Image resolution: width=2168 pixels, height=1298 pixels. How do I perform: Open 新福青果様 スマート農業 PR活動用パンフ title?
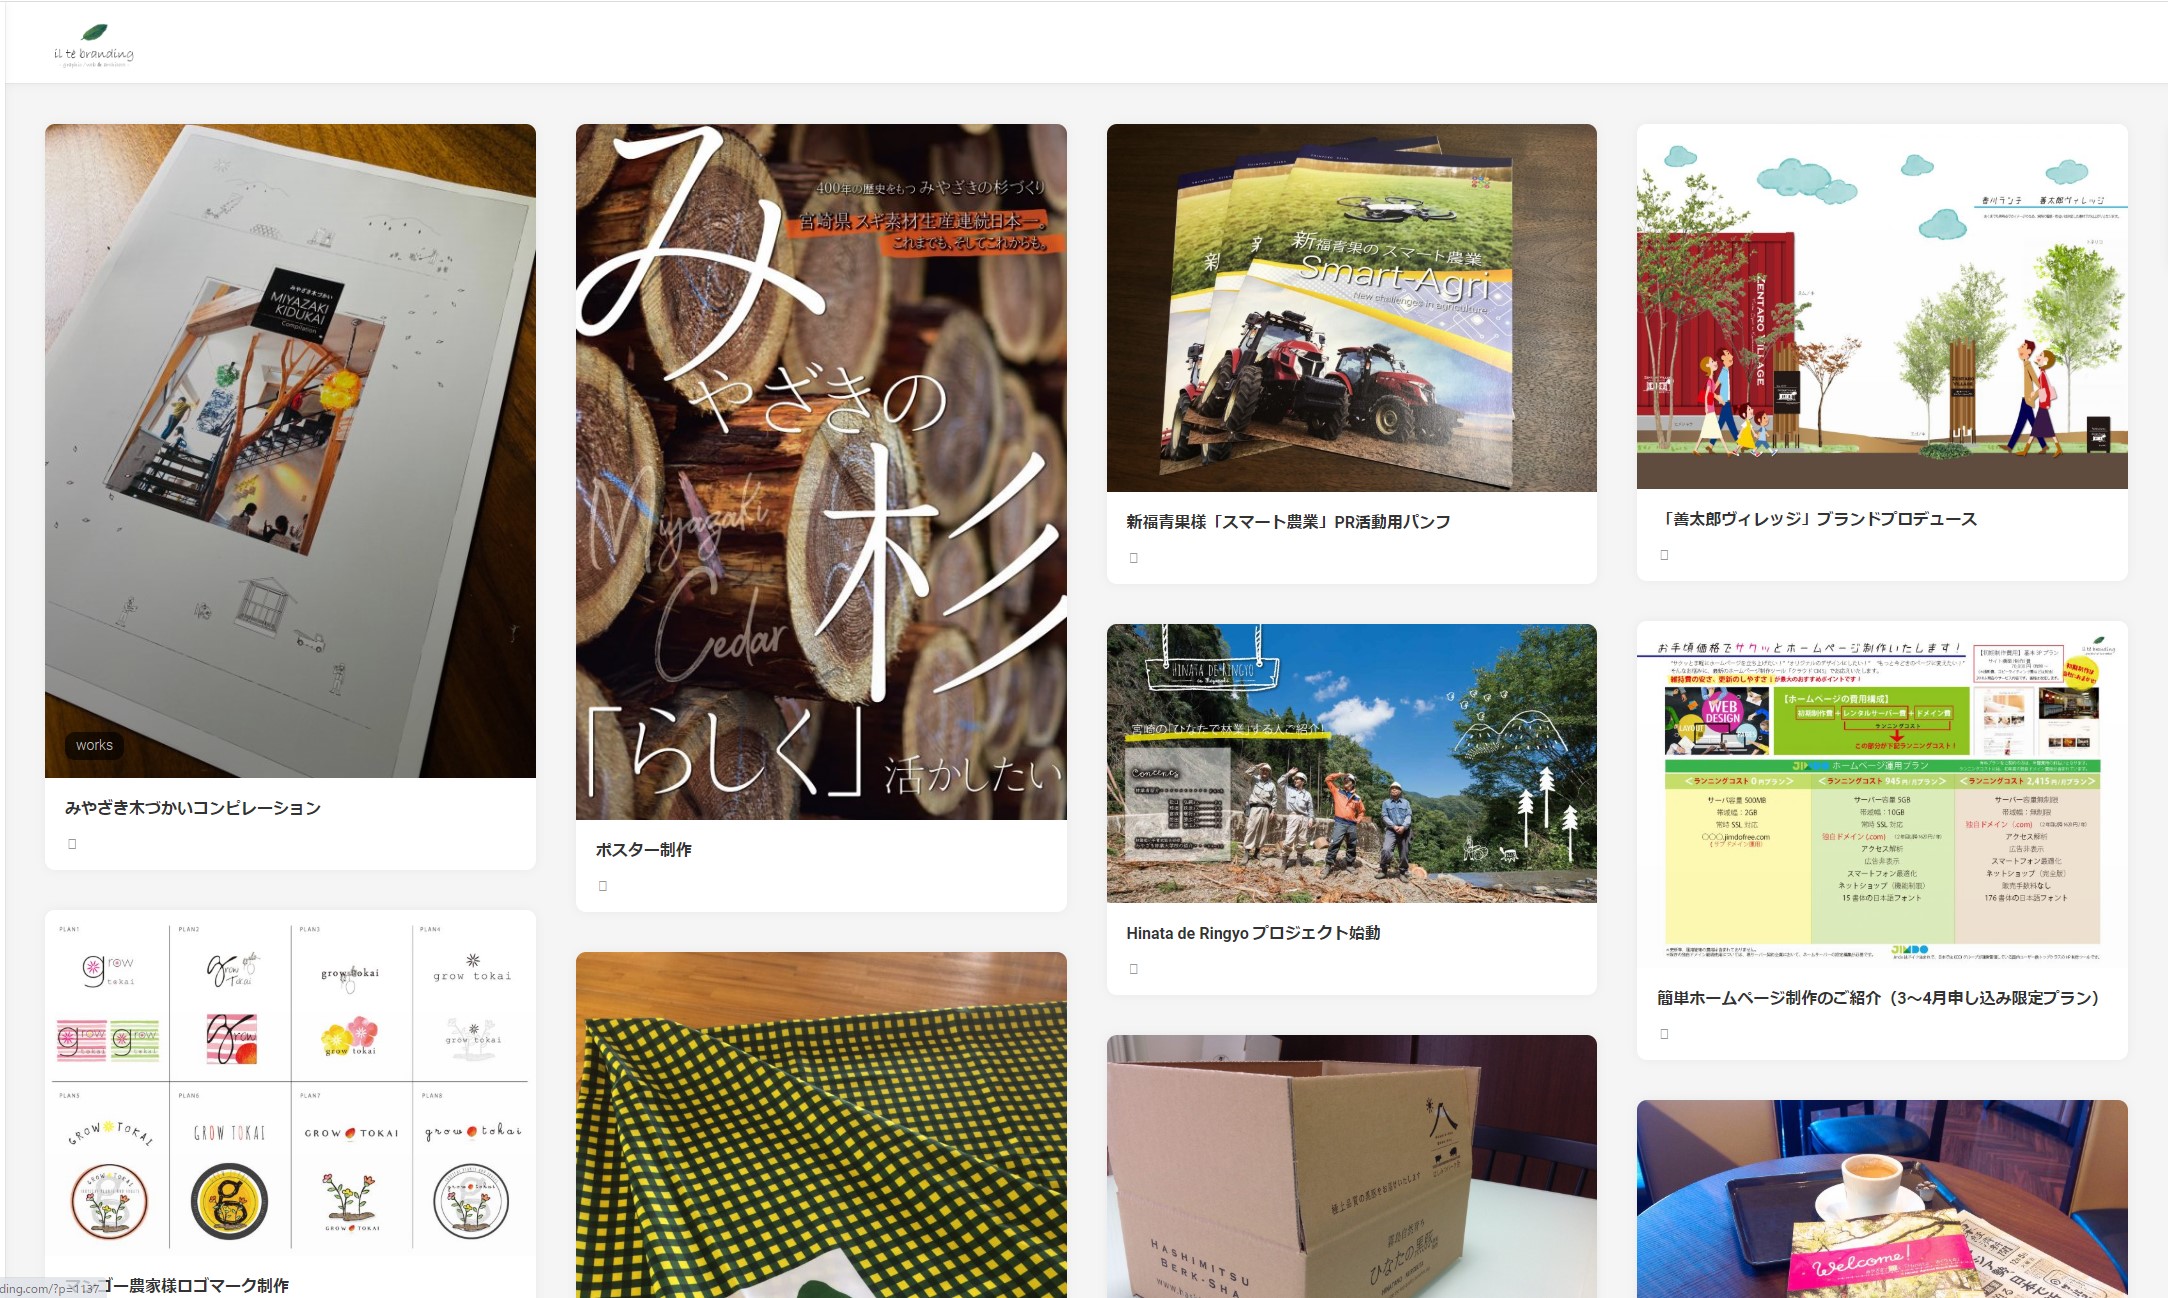coord(1288,522)
